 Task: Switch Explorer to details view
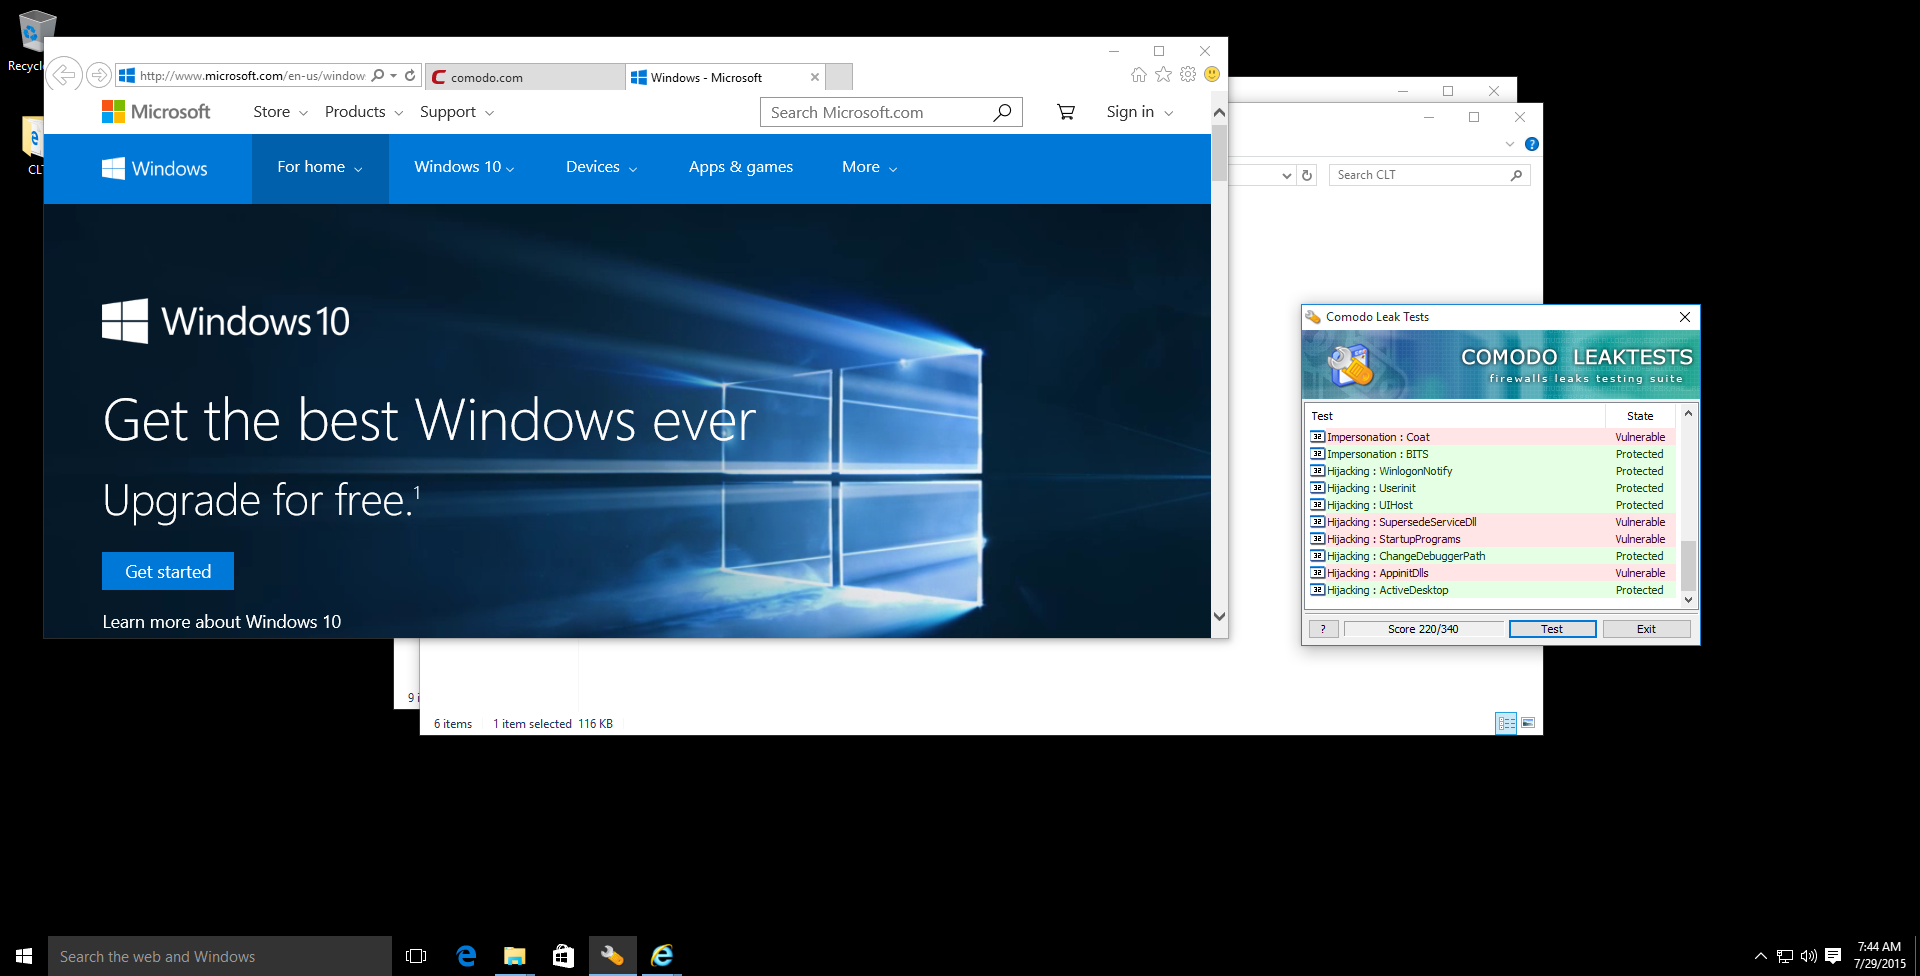[1506, 723]
